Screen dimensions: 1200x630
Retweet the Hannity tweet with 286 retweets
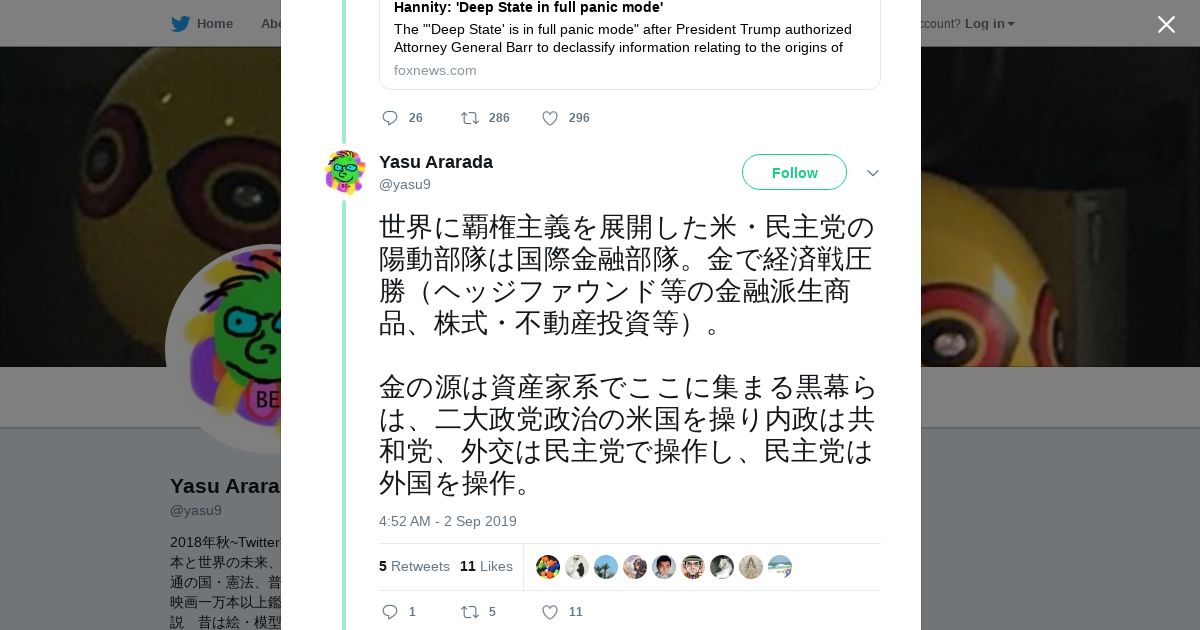click(x=469, y=118)
